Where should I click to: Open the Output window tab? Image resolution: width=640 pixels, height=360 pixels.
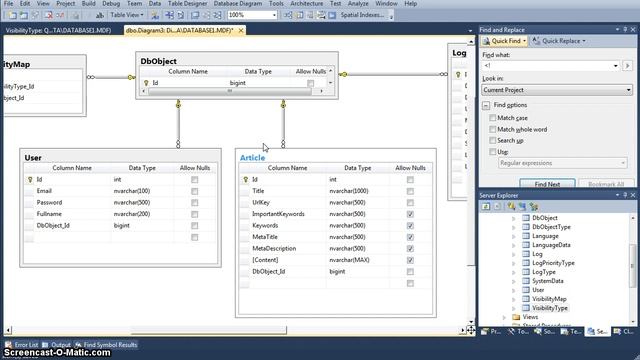point(56,345)
